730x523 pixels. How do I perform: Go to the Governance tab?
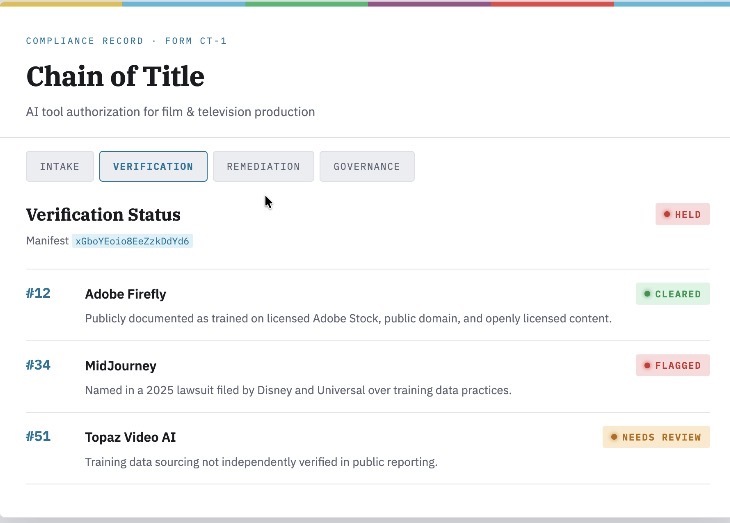367,166
